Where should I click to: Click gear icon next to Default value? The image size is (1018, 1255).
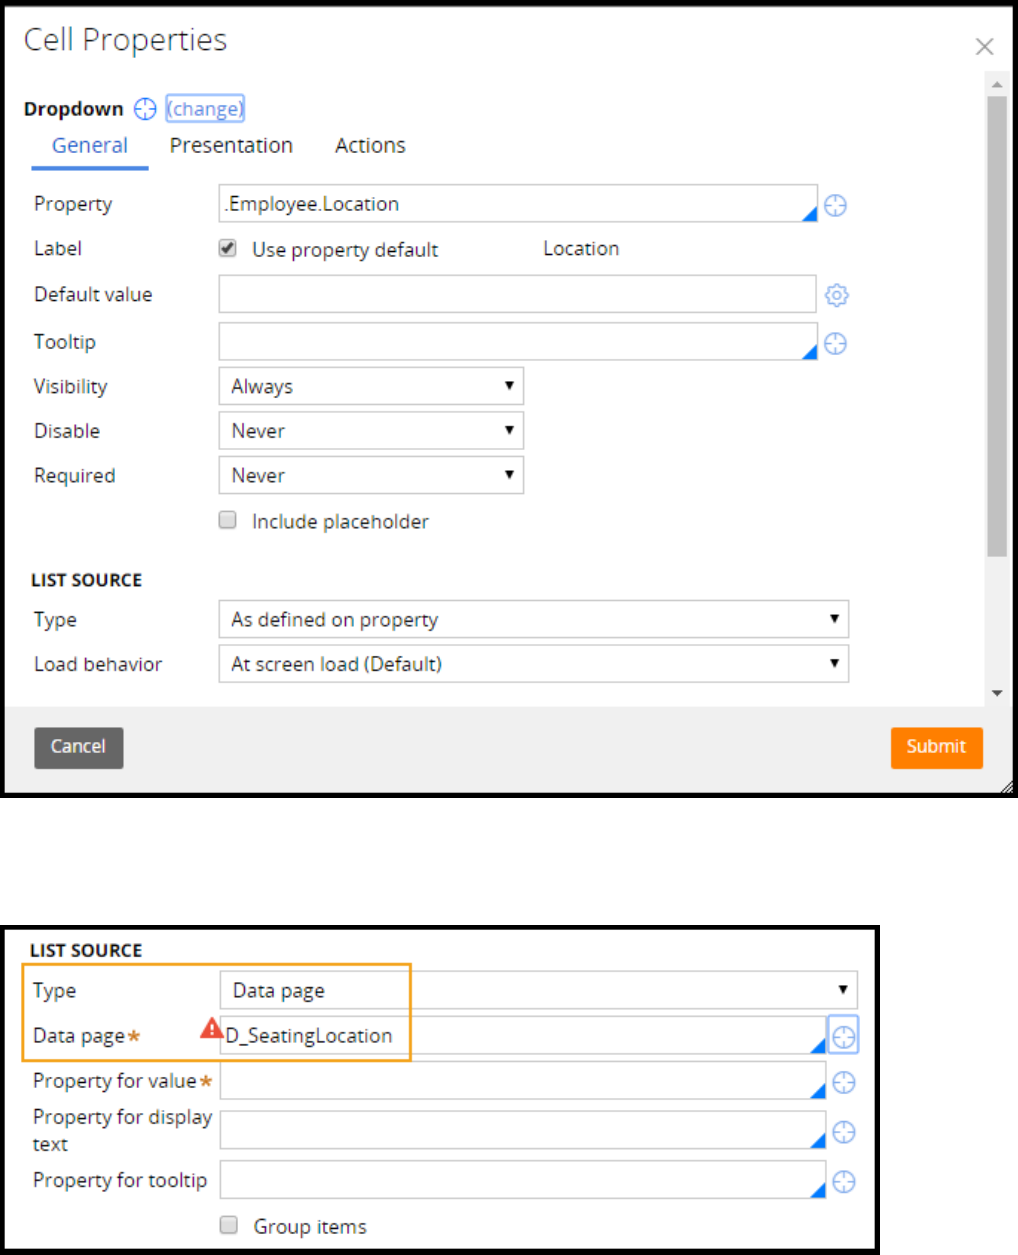point(836,295)
